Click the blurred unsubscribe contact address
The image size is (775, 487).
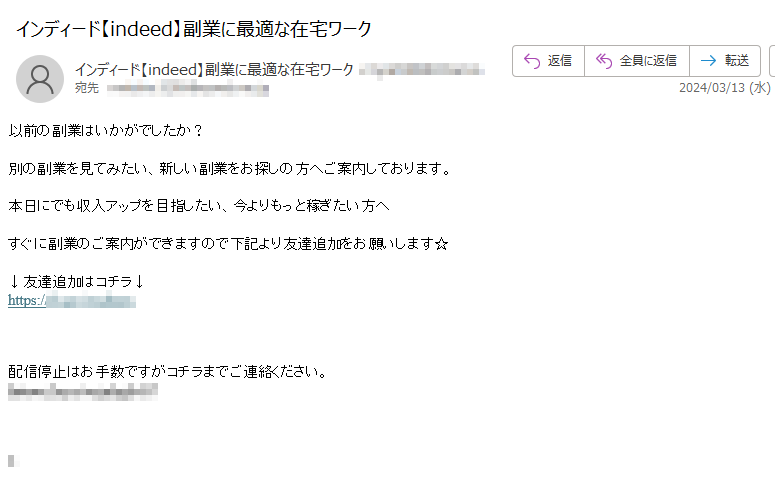coord(83,392)
